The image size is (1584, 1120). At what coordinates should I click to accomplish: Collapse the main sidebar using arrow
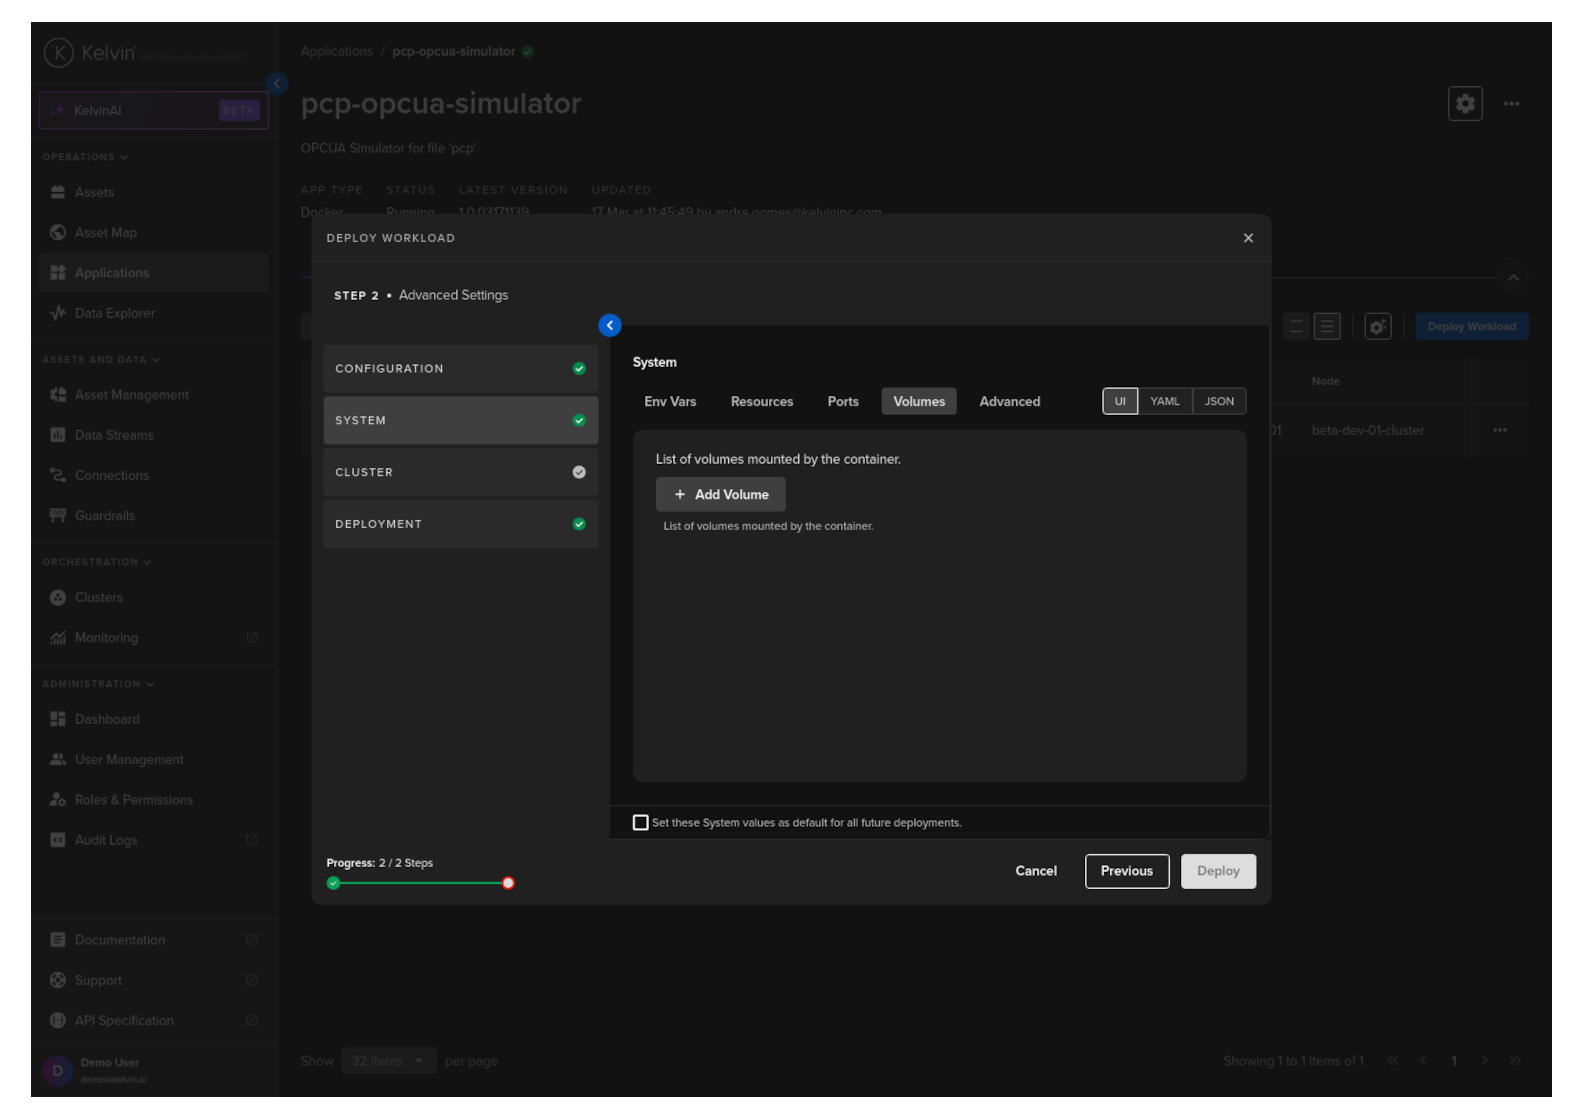(x=277, y=84)
